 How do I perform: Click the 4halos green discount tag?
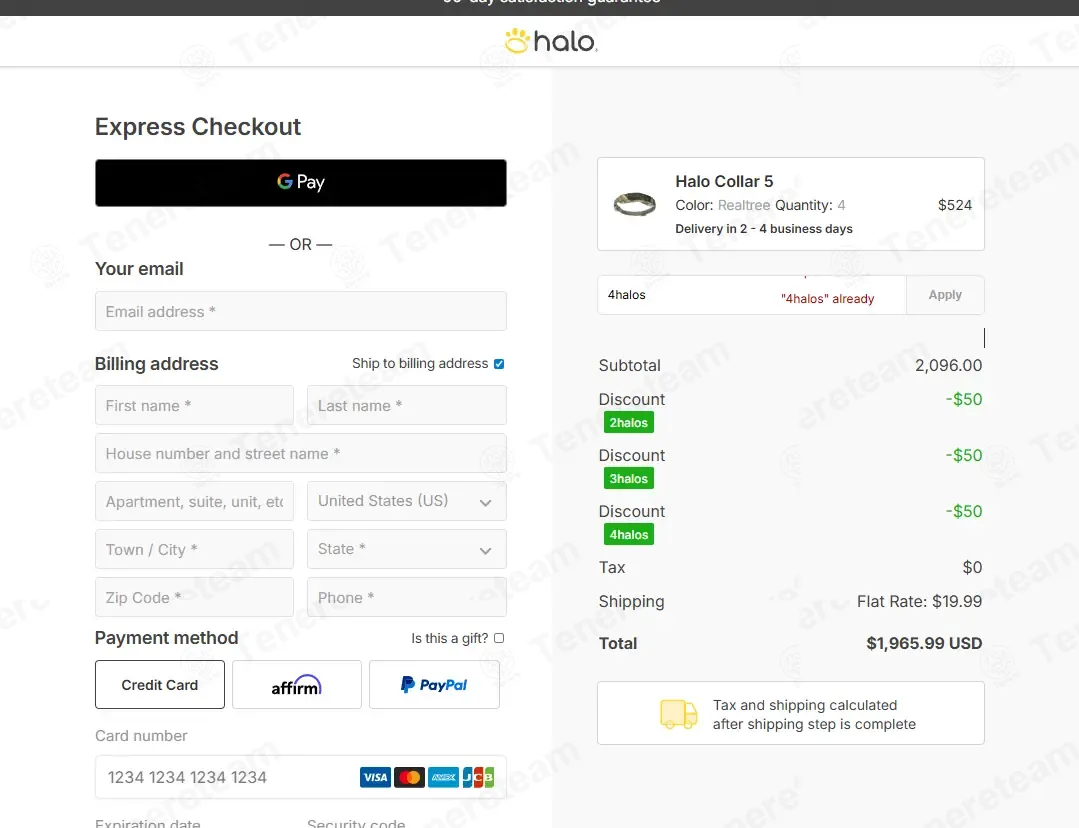pos(628,535)
